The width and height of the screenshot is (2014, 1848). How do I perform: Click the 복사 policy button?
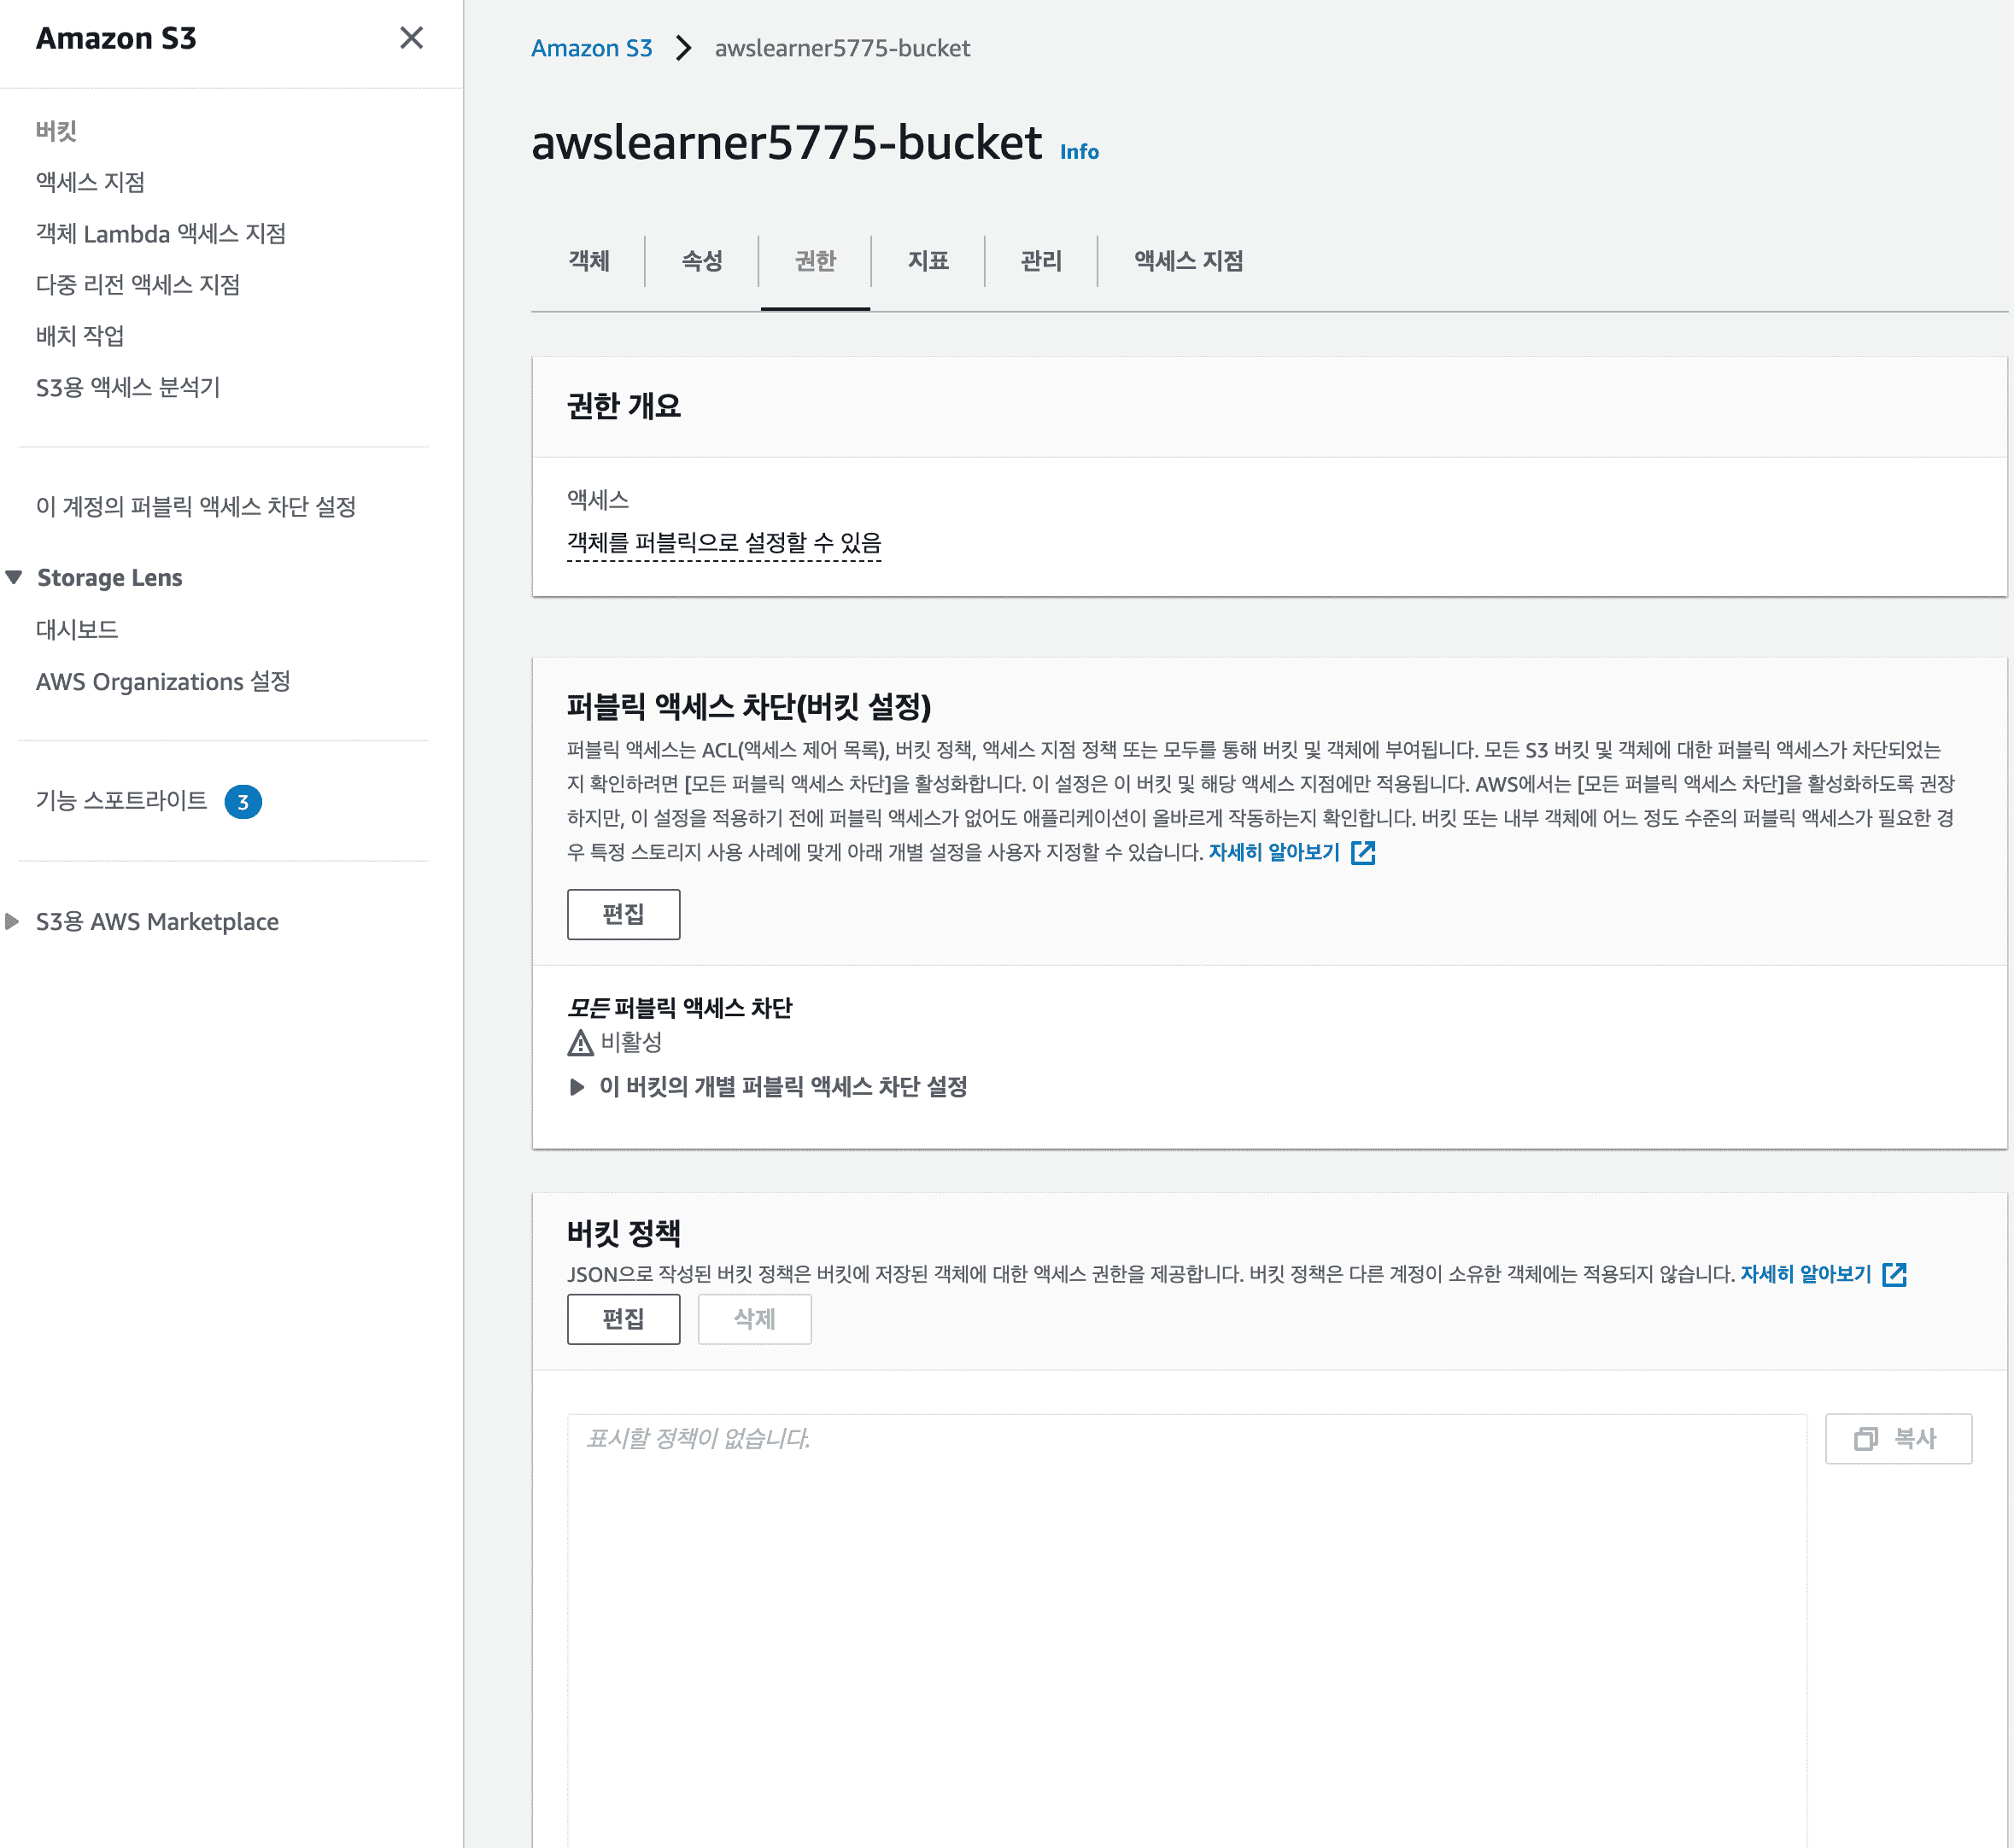click(1898, 1439)
